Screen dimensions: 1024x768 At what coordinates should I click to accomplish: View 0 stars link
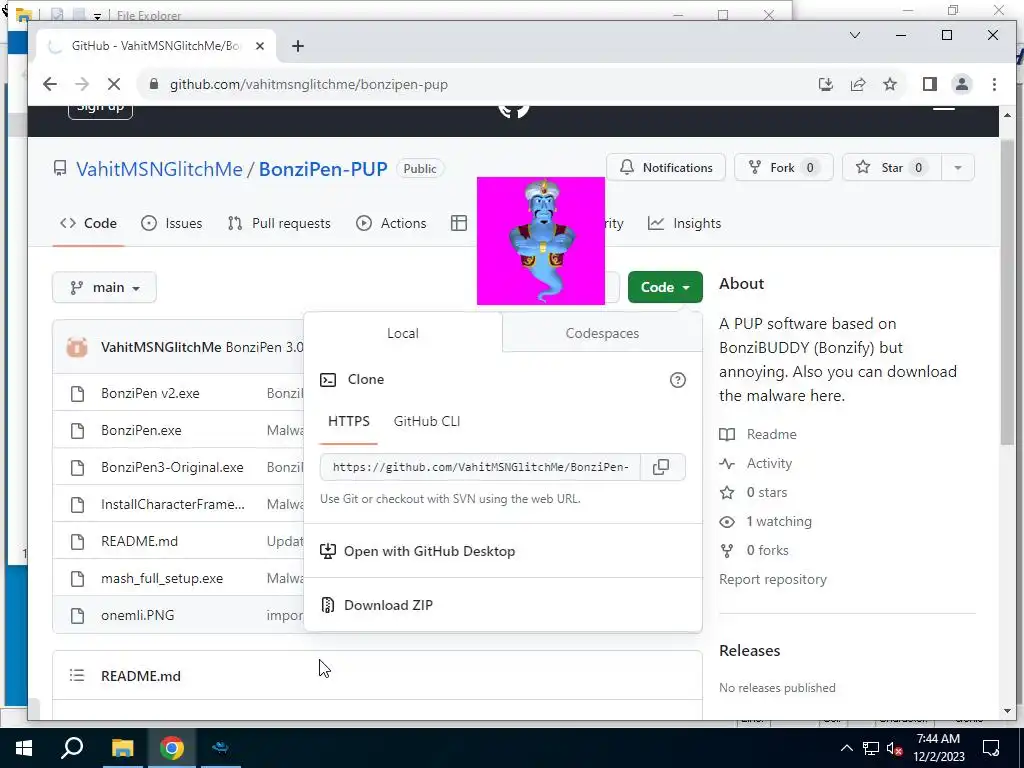(x=754, y=492)
